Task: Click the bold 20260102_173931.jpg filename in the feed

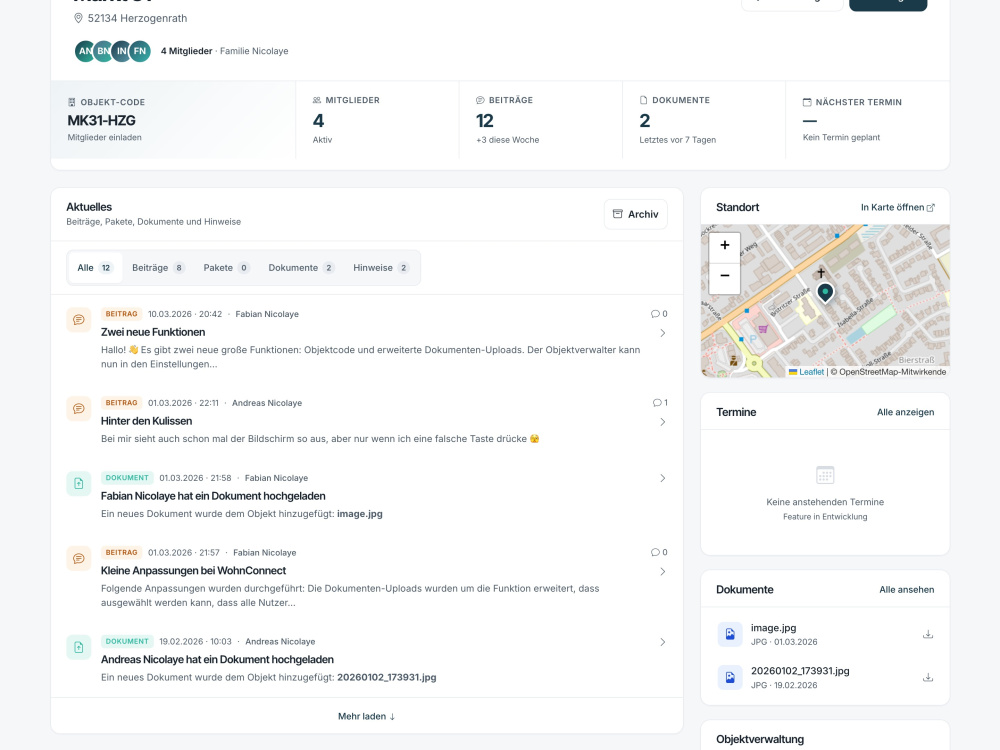Action: 386,677
